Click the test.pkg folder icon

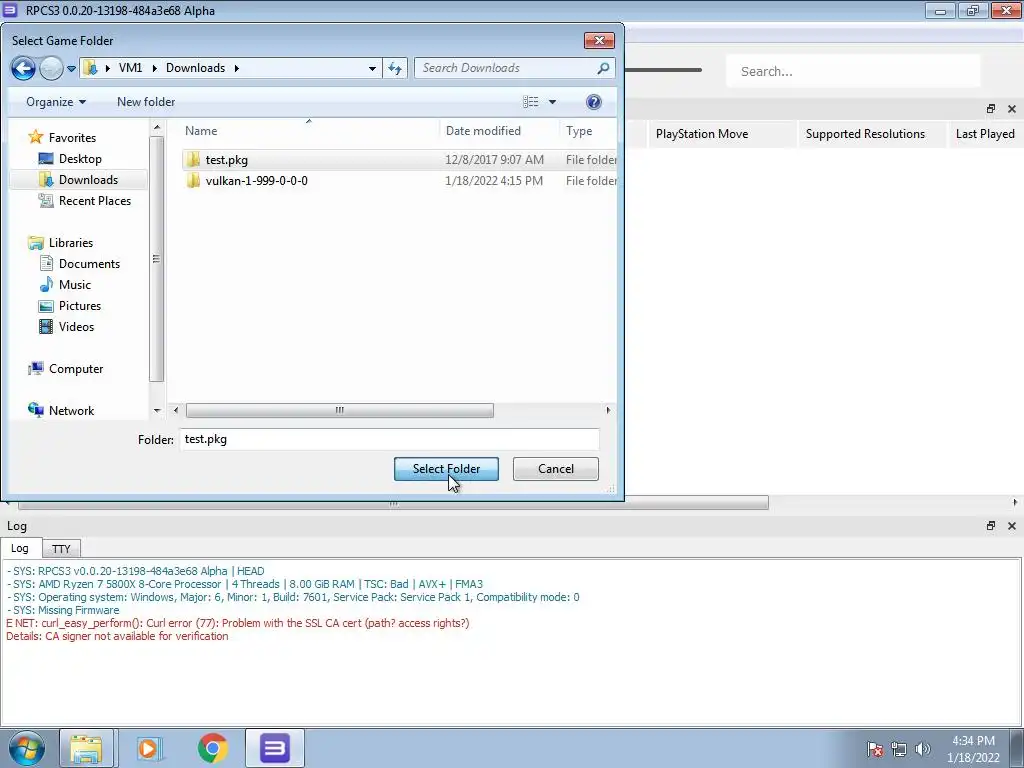tap(193, 160)
